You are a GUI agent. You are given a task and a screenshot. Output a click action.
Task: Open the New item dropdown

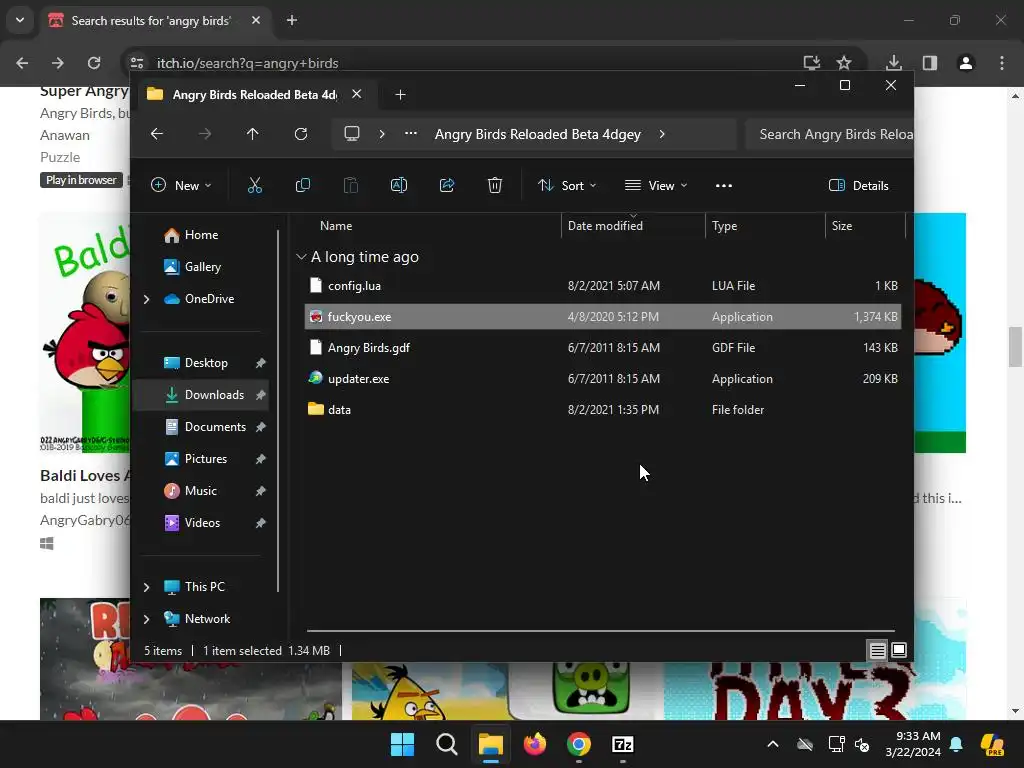(x=181, y=185)
